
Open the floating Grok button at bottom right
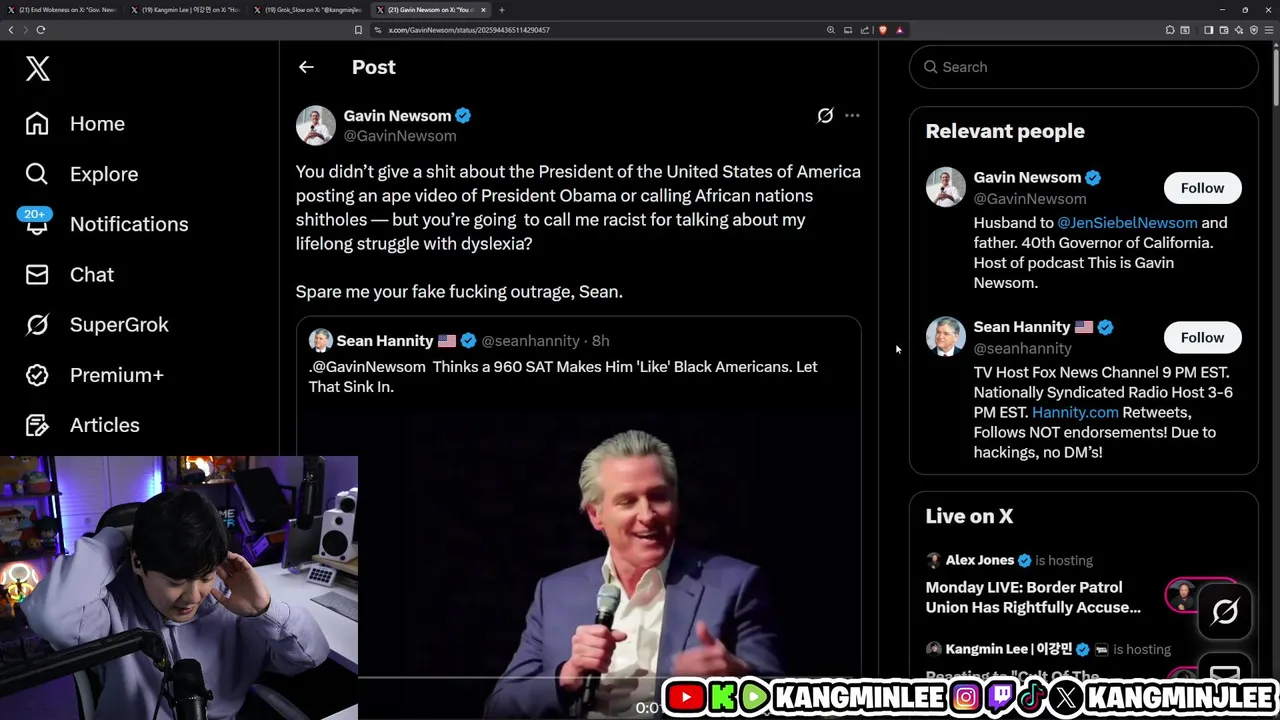point(1225,612)
